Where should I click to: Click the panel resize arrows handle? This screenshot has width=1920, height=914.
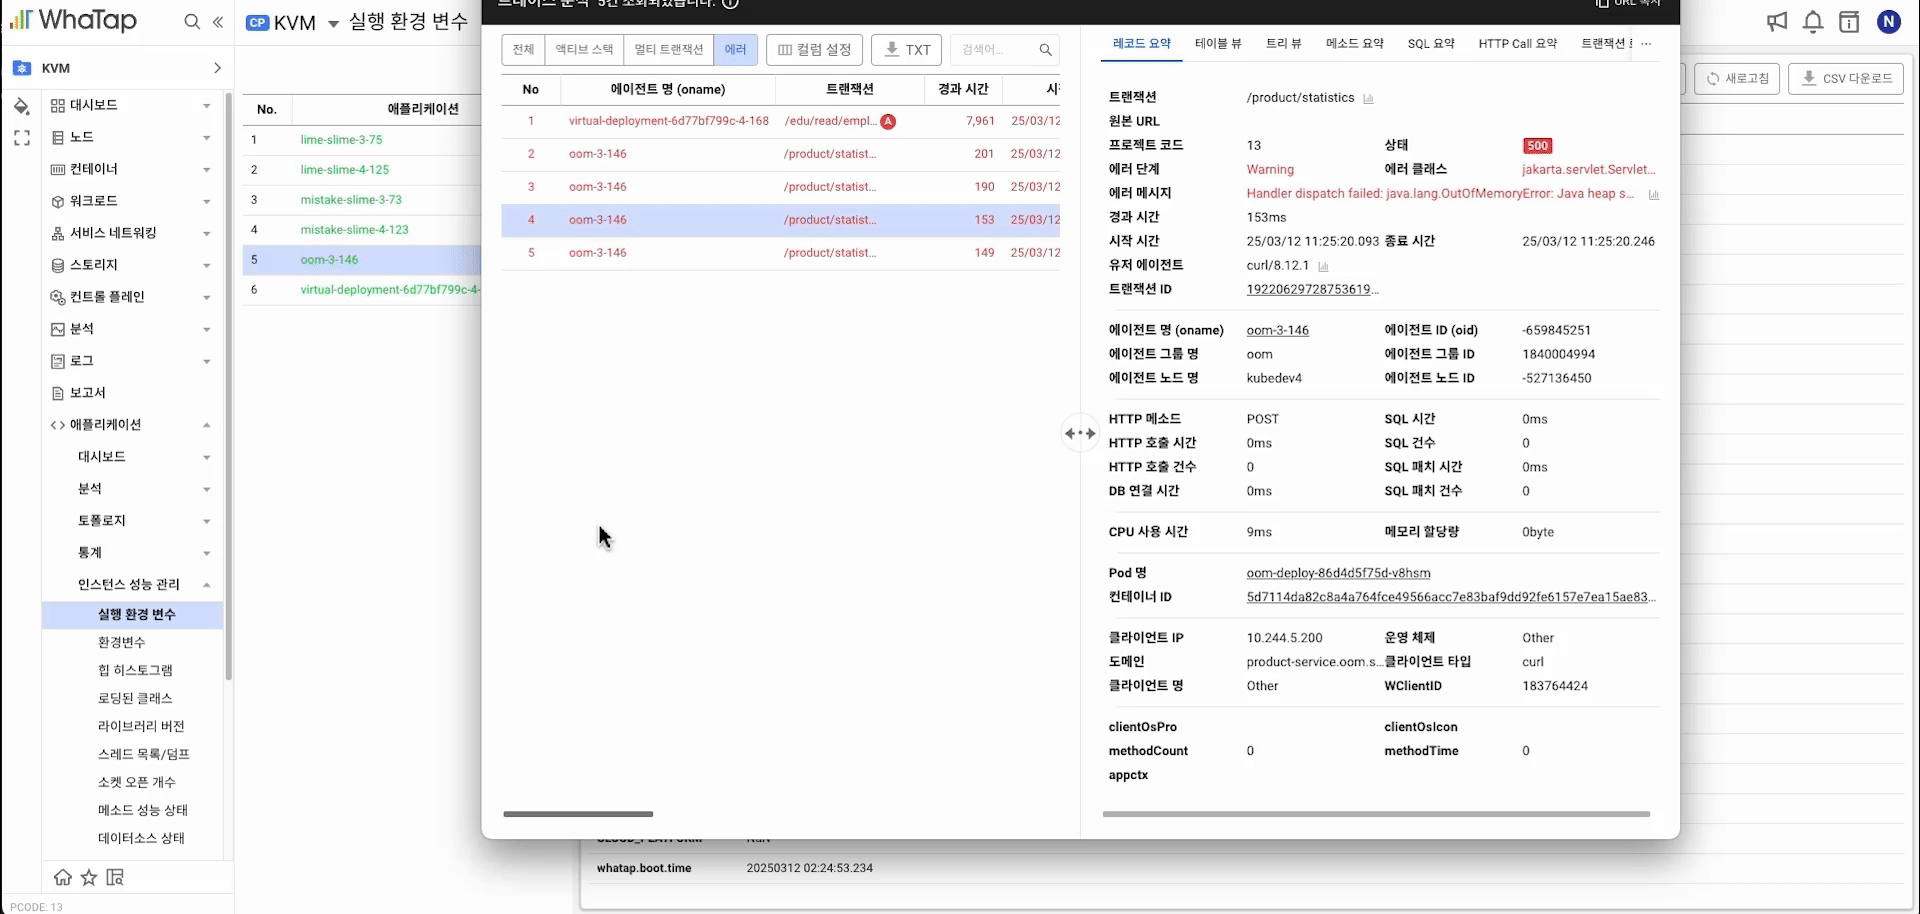point(1080,433)
